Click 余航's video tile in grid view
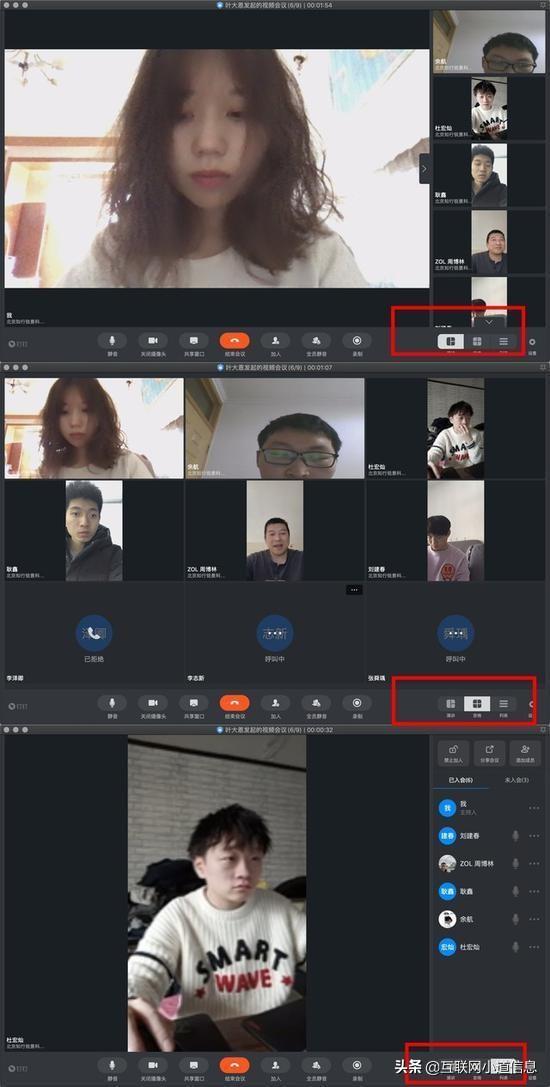Screen dimensions: 550x1087 275,428
